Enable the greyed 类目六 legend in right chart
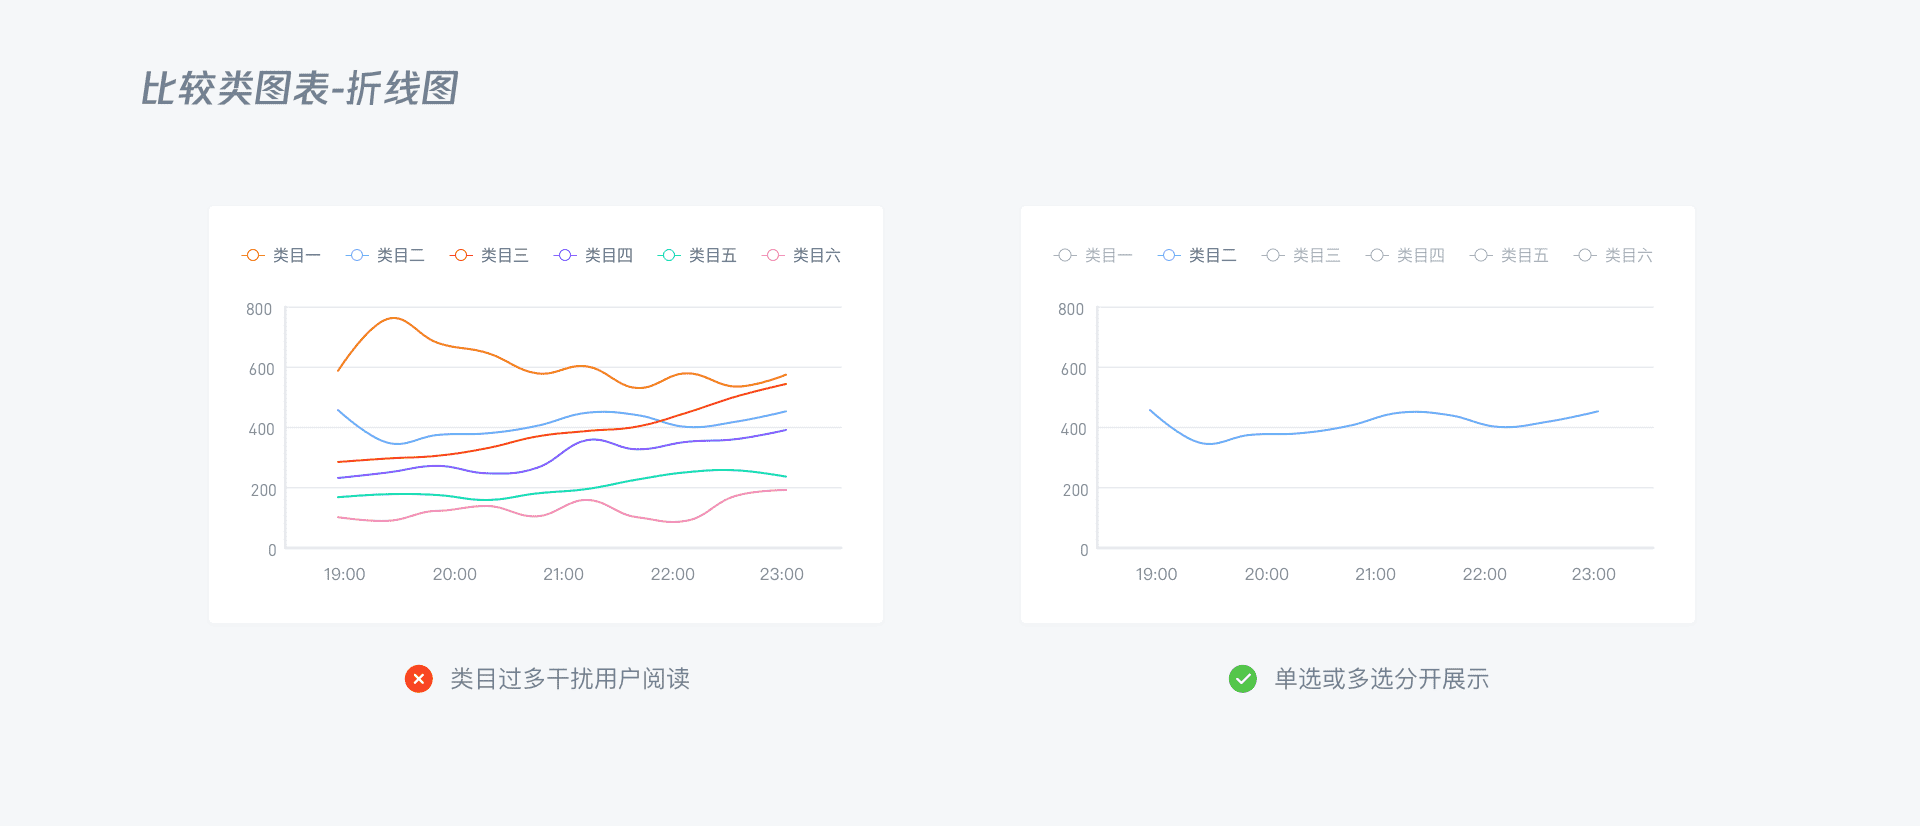 tap(1613, 256)
